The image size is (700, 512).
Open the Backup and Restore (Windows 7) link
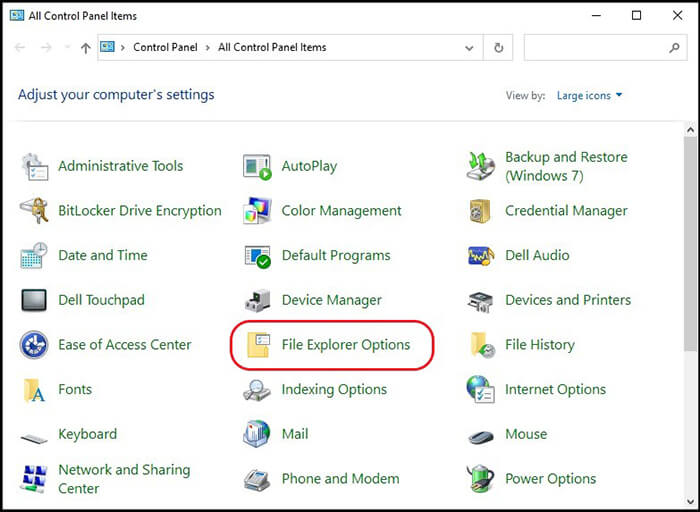click(566, 167)
